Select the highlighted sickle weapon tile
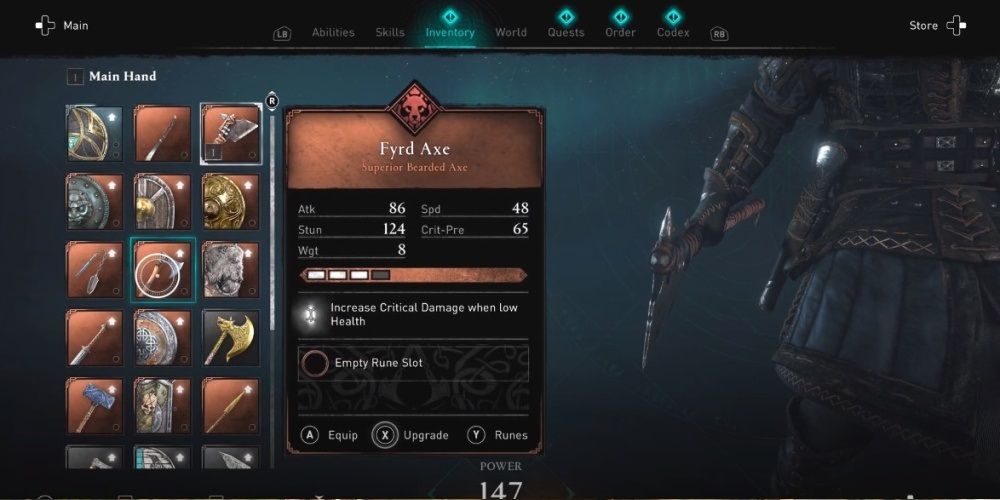This screenshot has height=500, width=1000. click(x=163, y=270)
